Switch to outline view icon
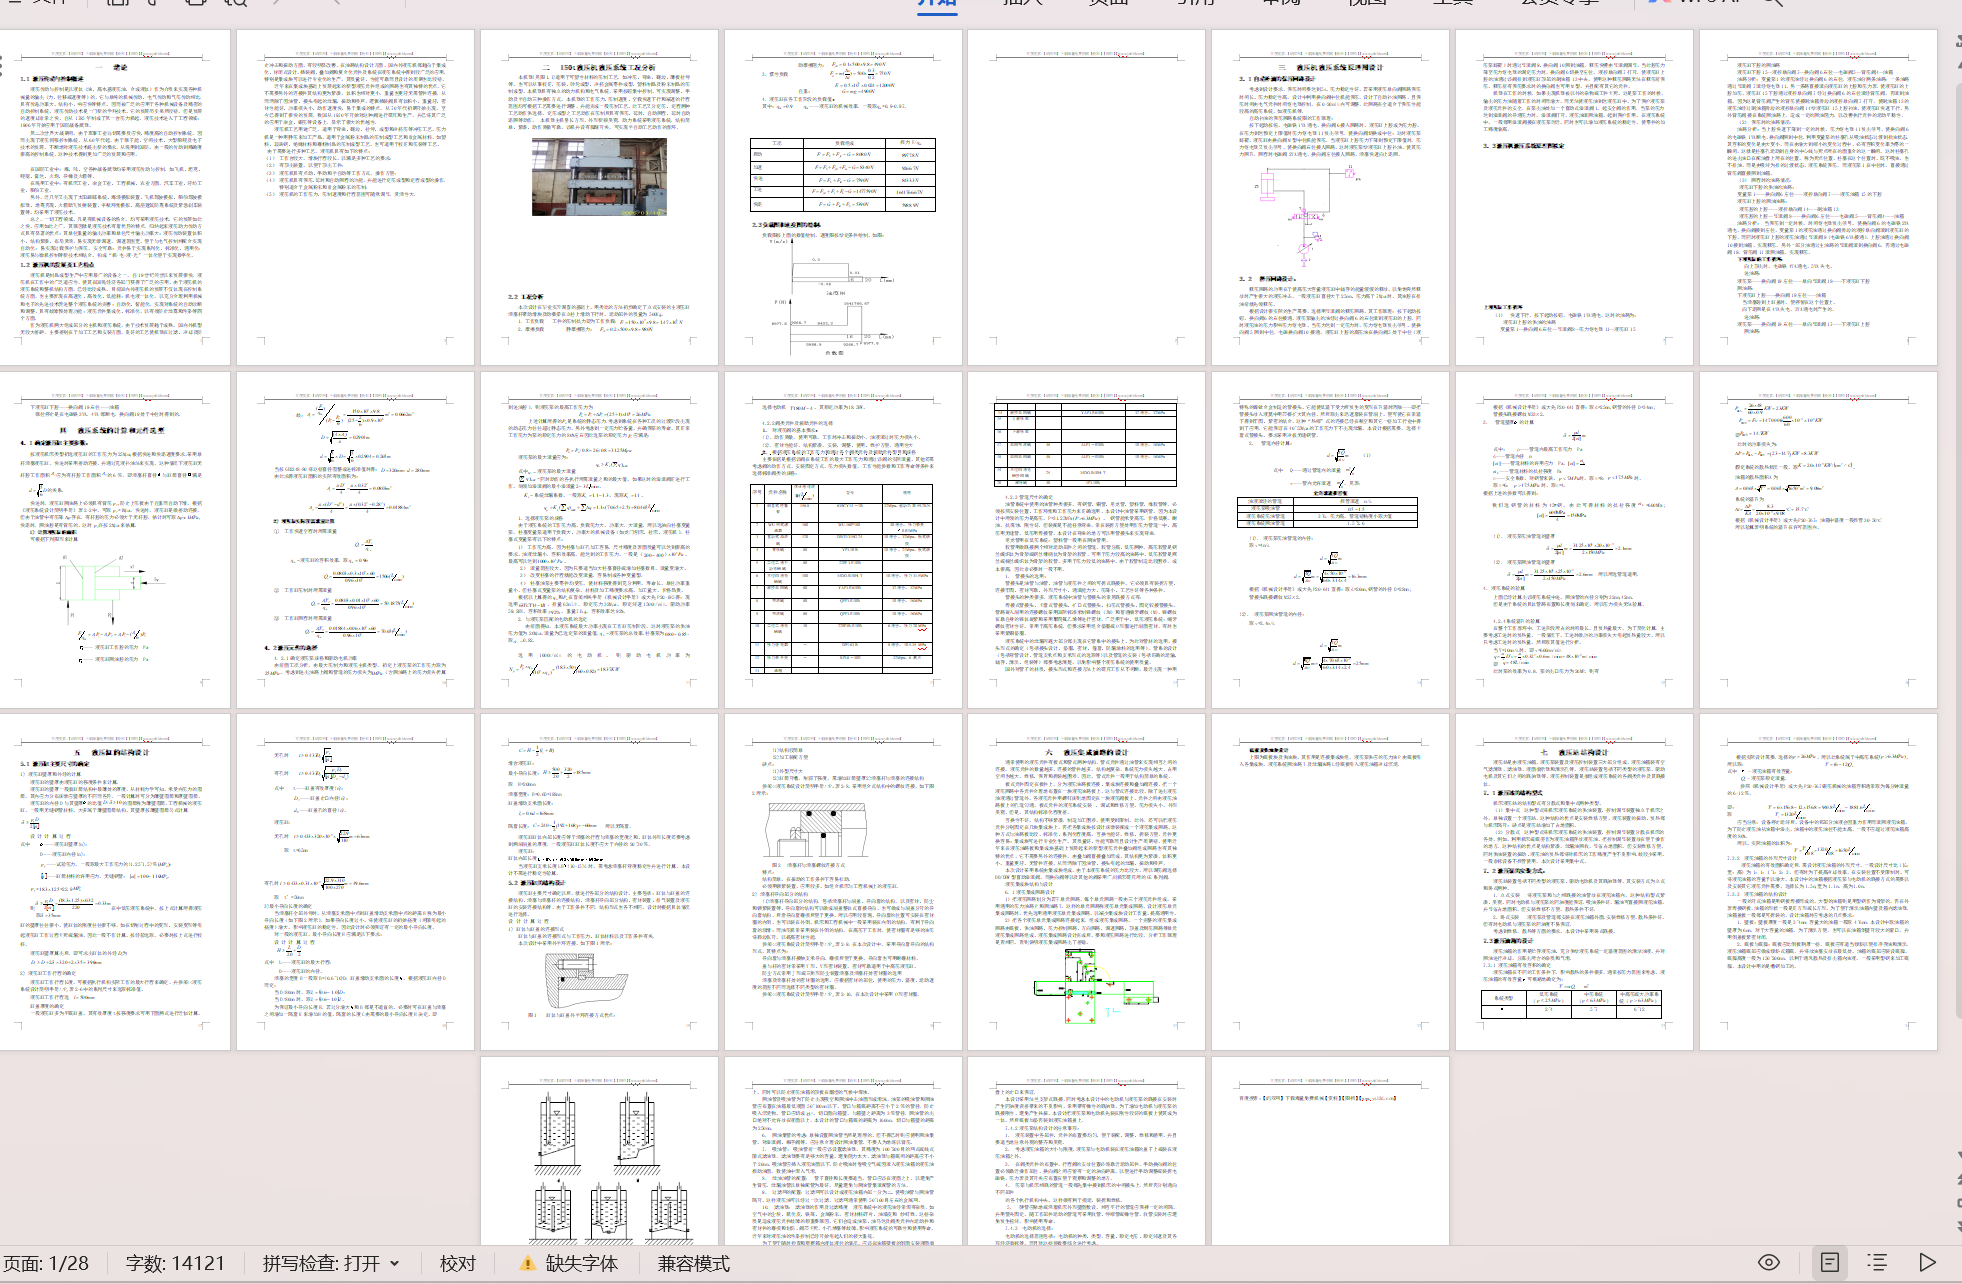This screenshot has width=1962, height=1284. point(1877,1262)
